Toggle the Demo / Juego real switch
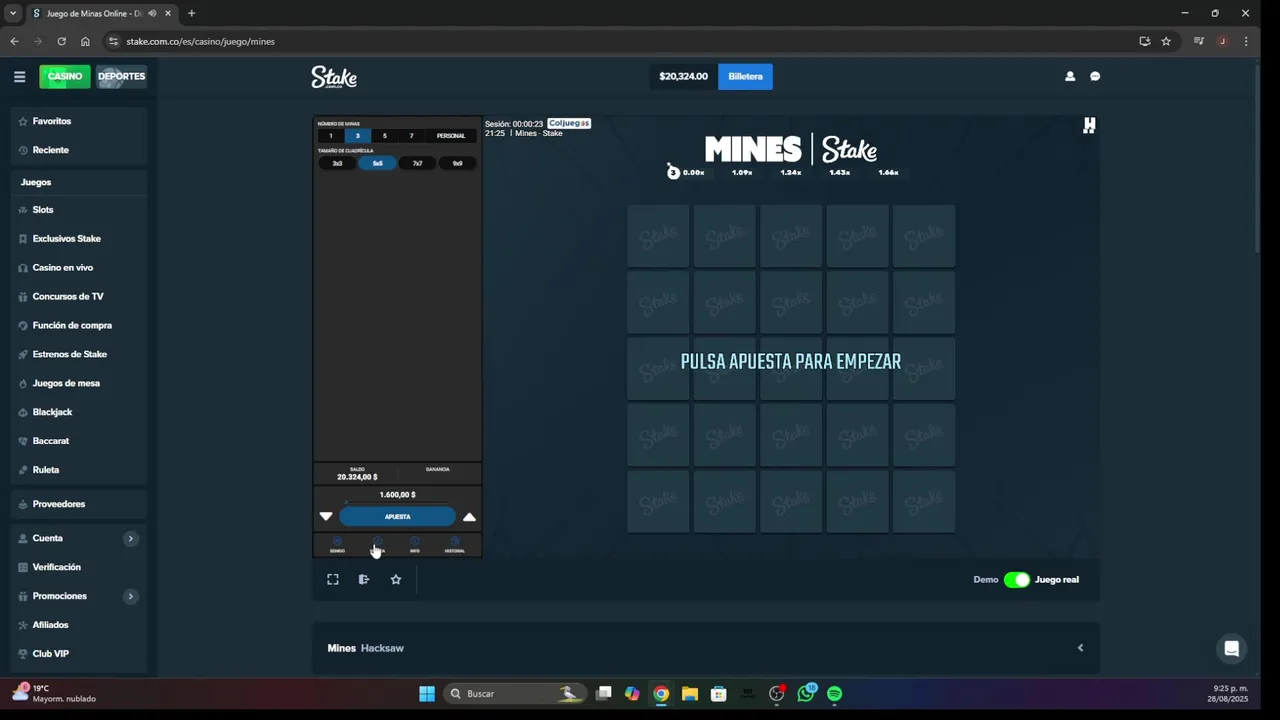Image resolution: width=1280 pixels, height=720 pixels. click(x=1017, y=580)
